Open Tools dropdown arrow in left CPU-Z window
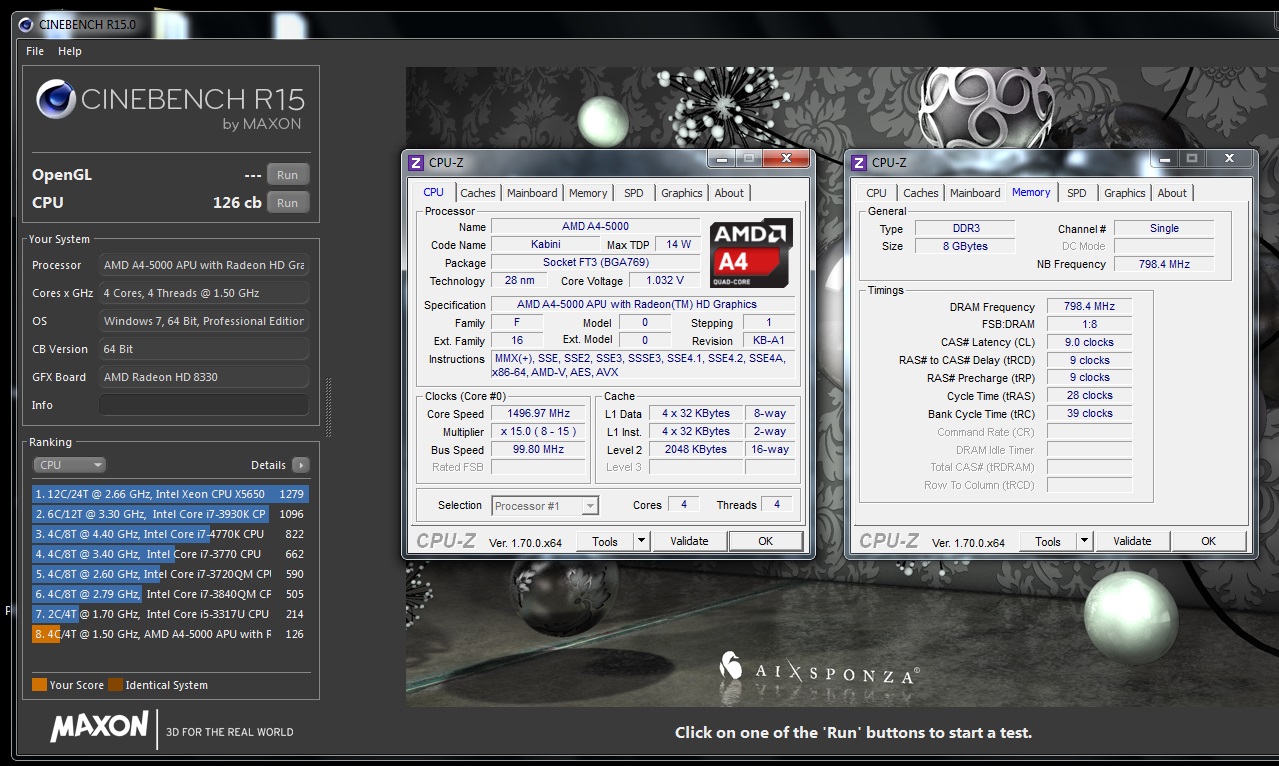Image resolution: width=1279 pixels, height=766 pixels. click(x=642, y=541)
